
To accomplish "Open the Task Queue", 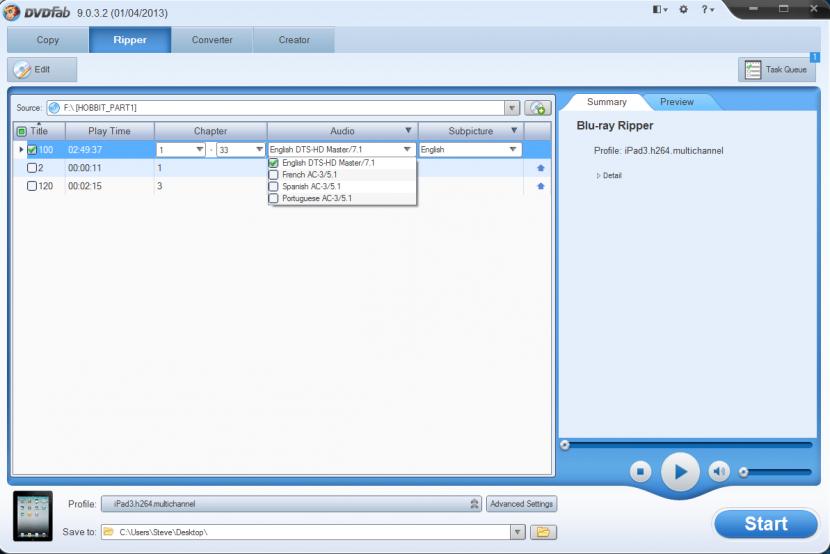I will [776, 69].
